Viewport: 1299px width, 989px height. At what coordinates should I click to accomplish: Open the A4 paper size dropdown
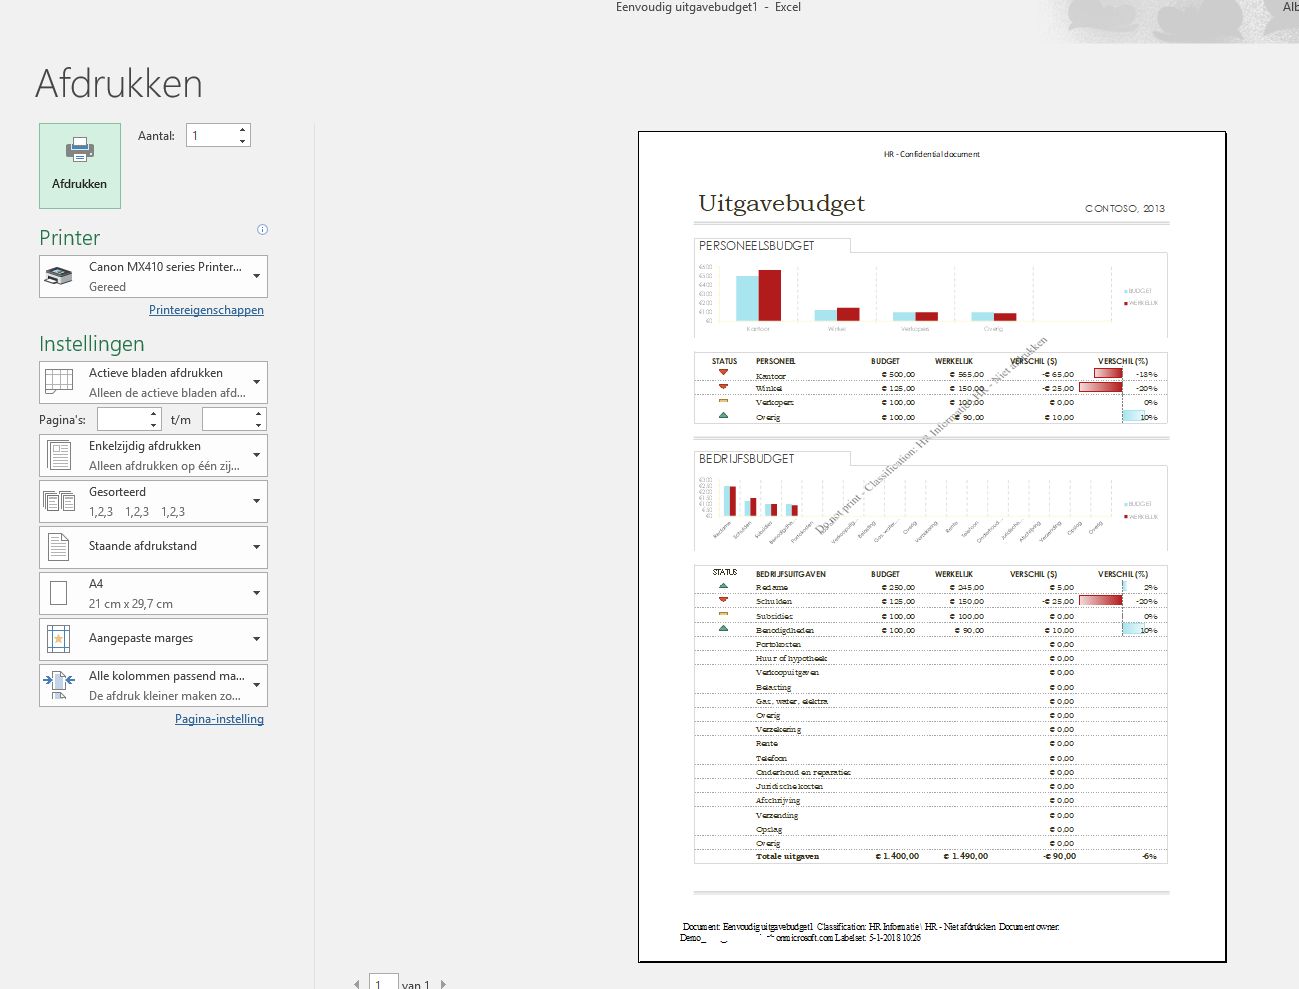point(154,594)
